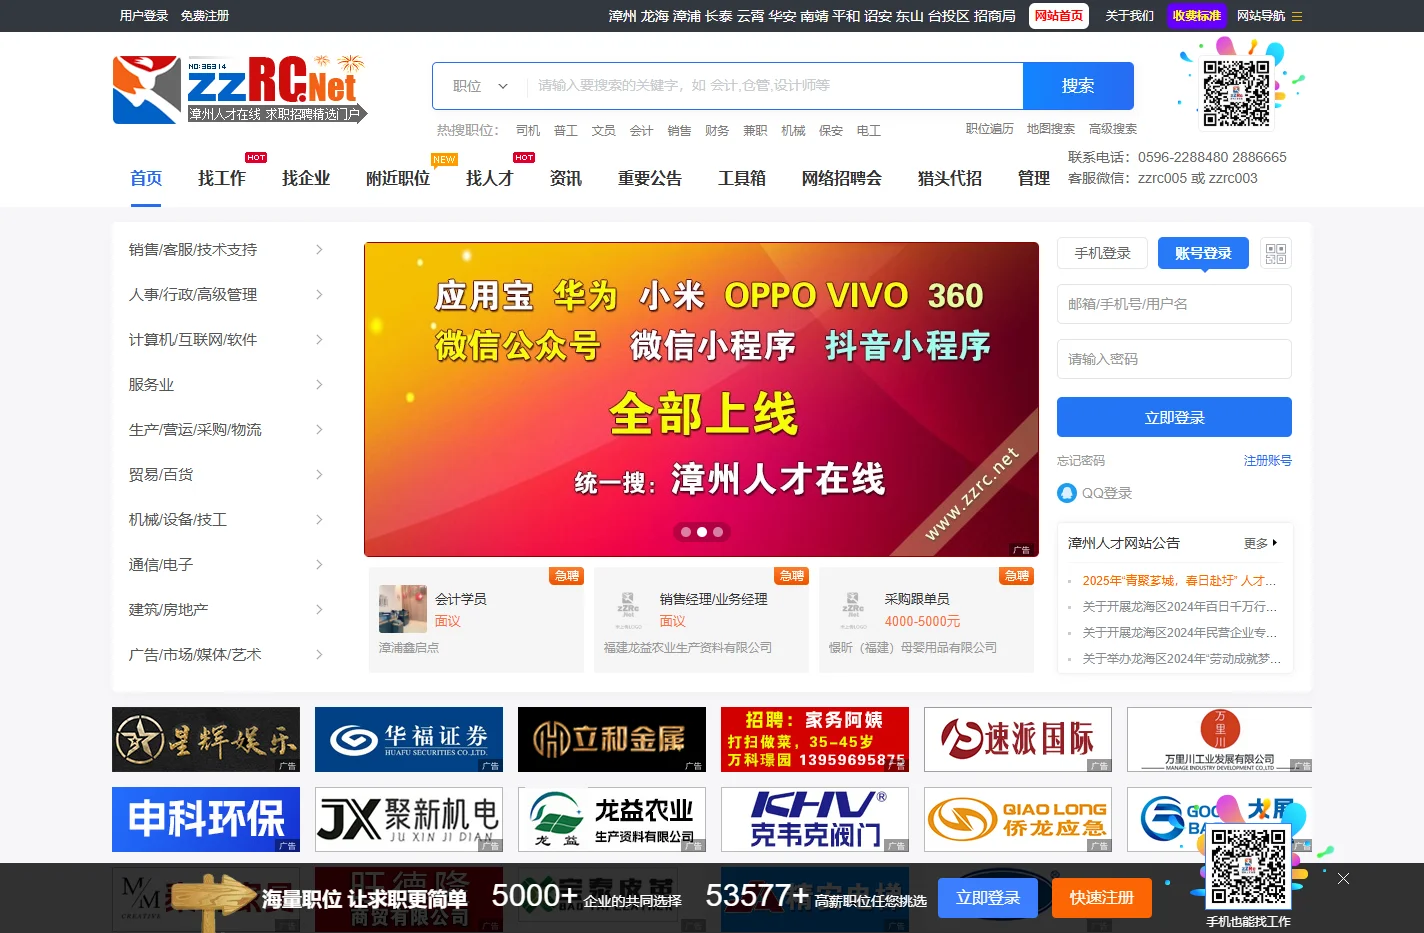Image resolution: width=1424 pixels, height=933 pixels.
Task: Switch to 手机登录 tab
Action: pos(1103,253)
